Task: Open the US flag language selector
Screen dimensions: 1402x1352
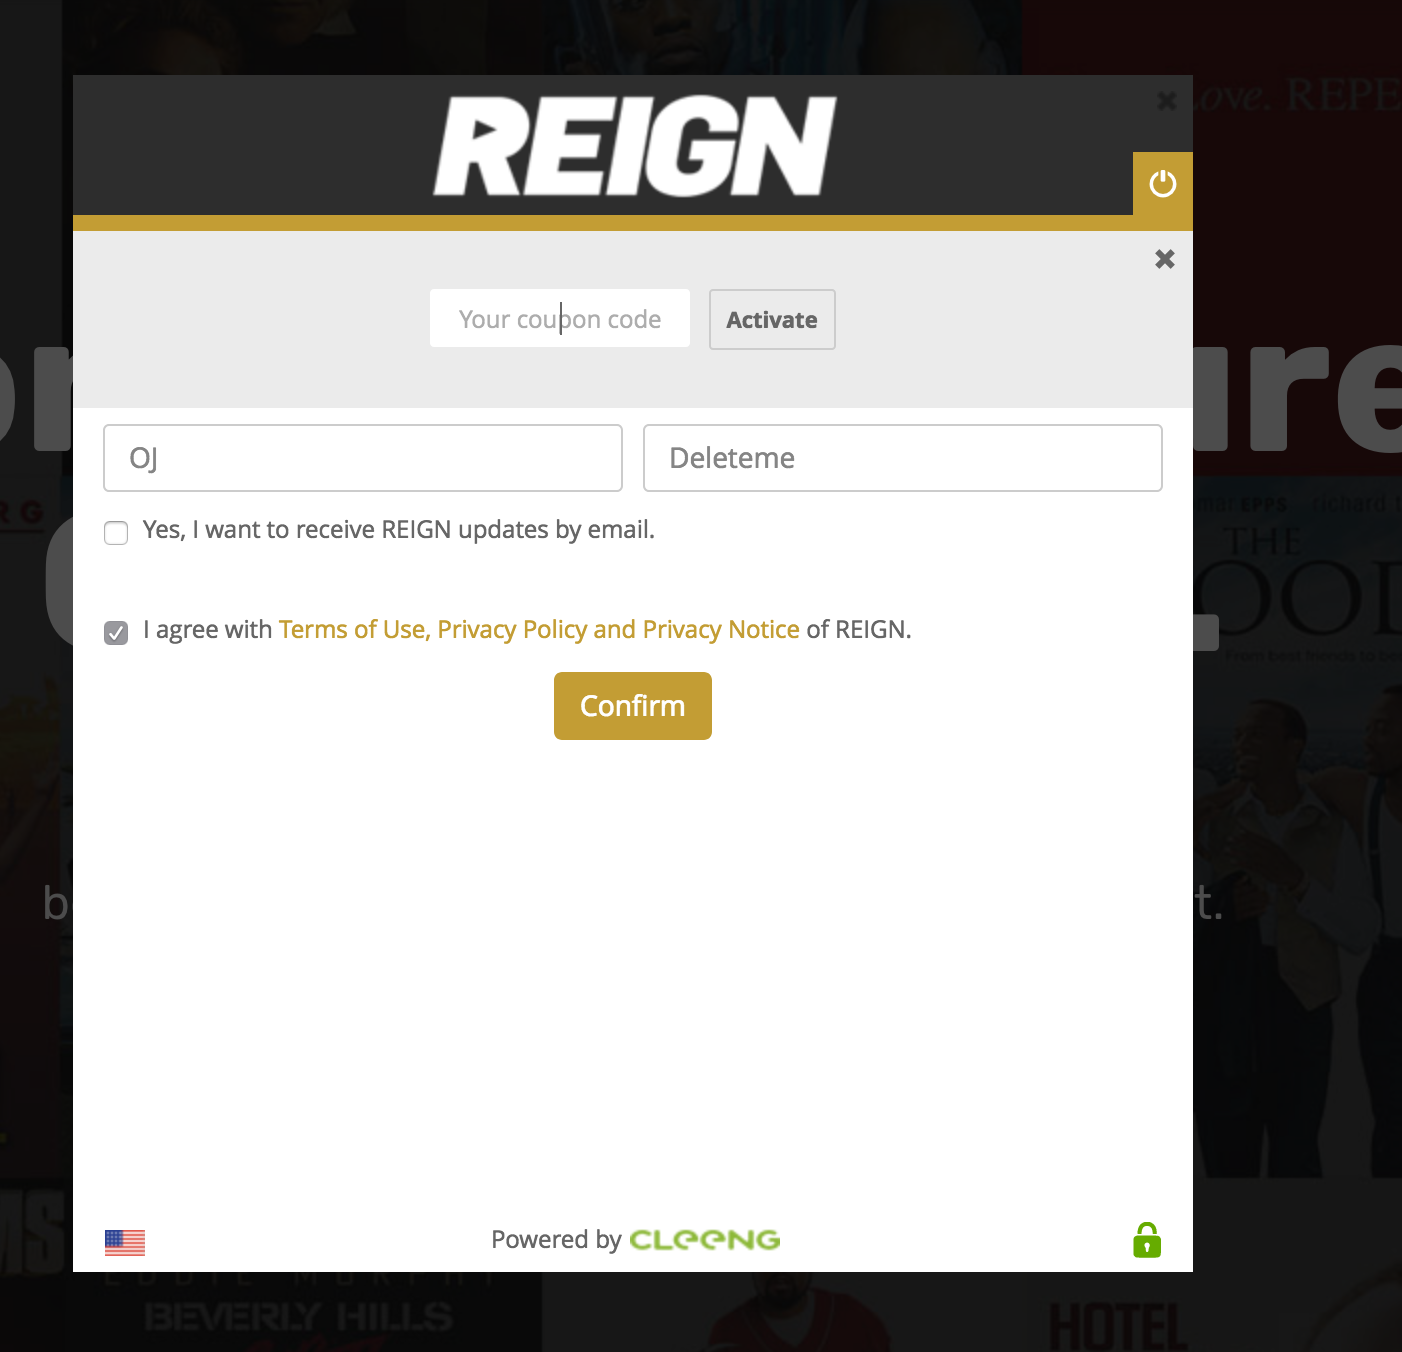Action: pyautogui.click(x=125, y=1242)
